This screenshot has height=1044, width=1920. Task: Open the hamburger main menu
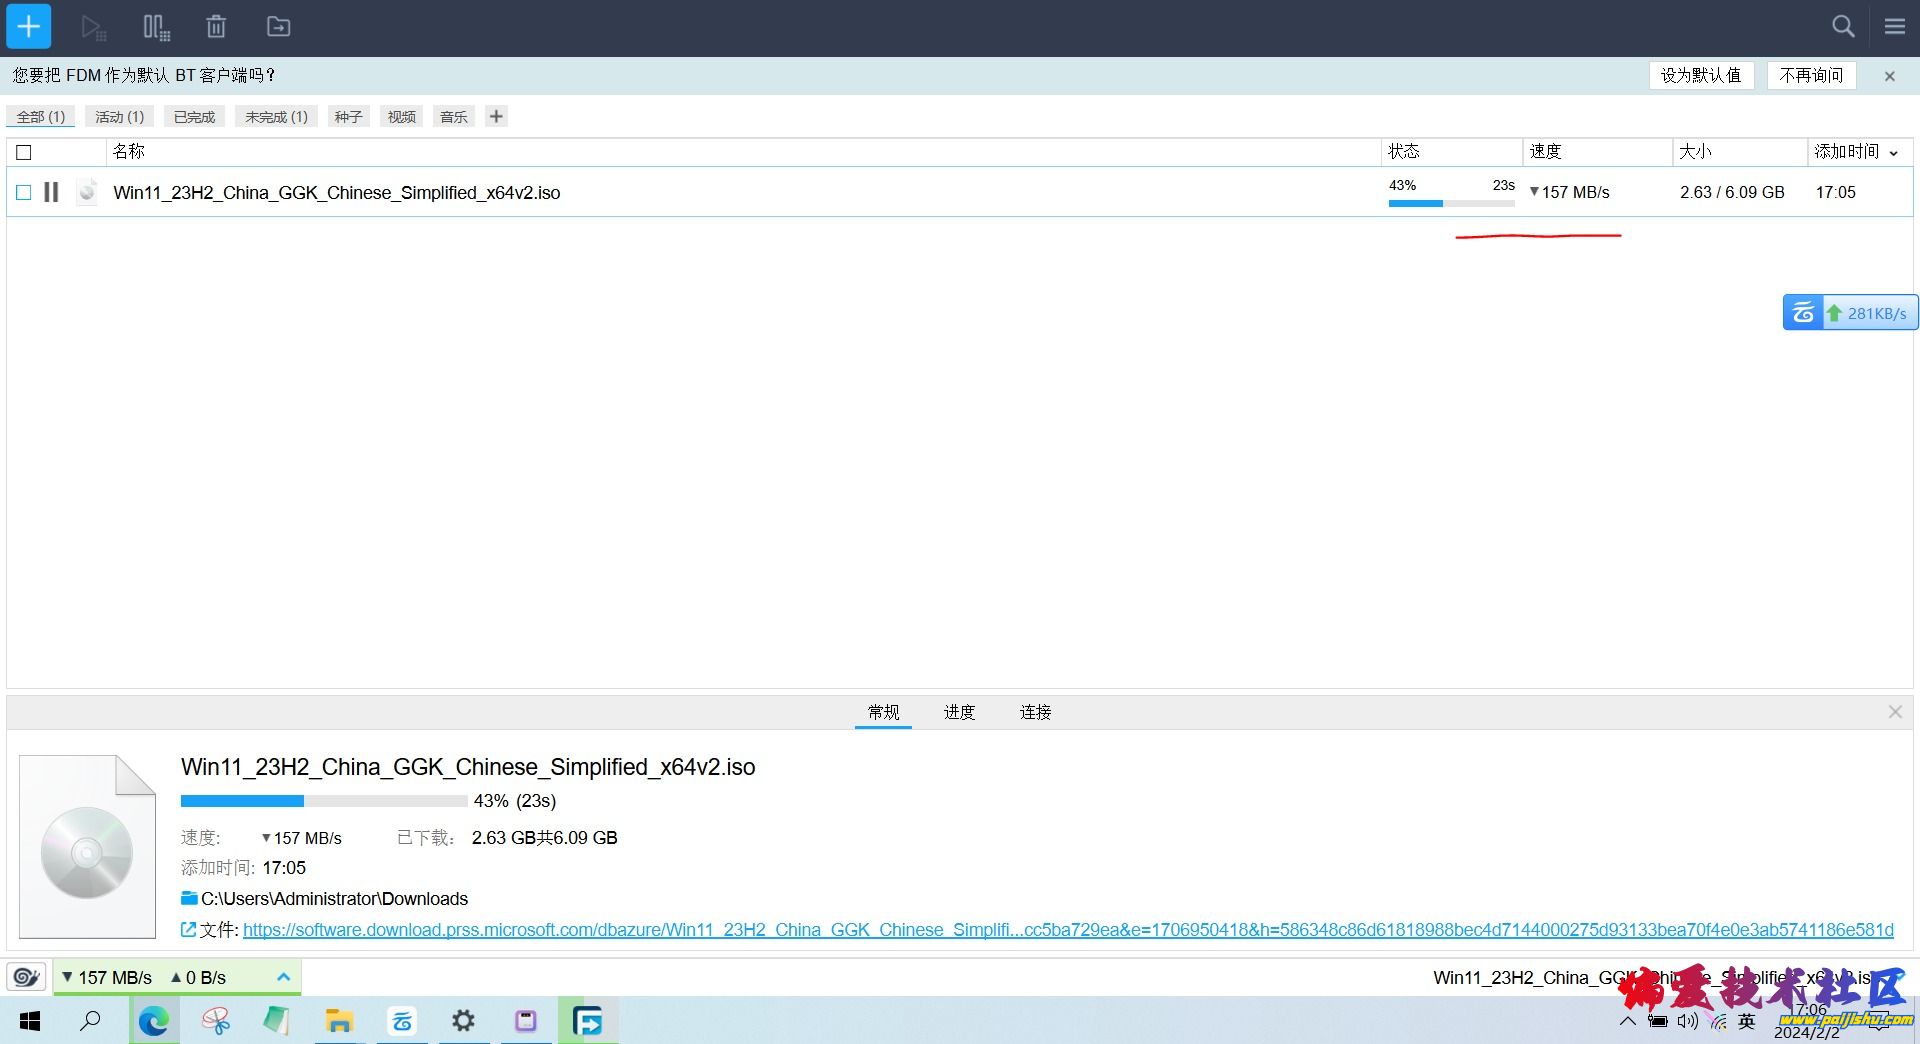[1894, 27]
